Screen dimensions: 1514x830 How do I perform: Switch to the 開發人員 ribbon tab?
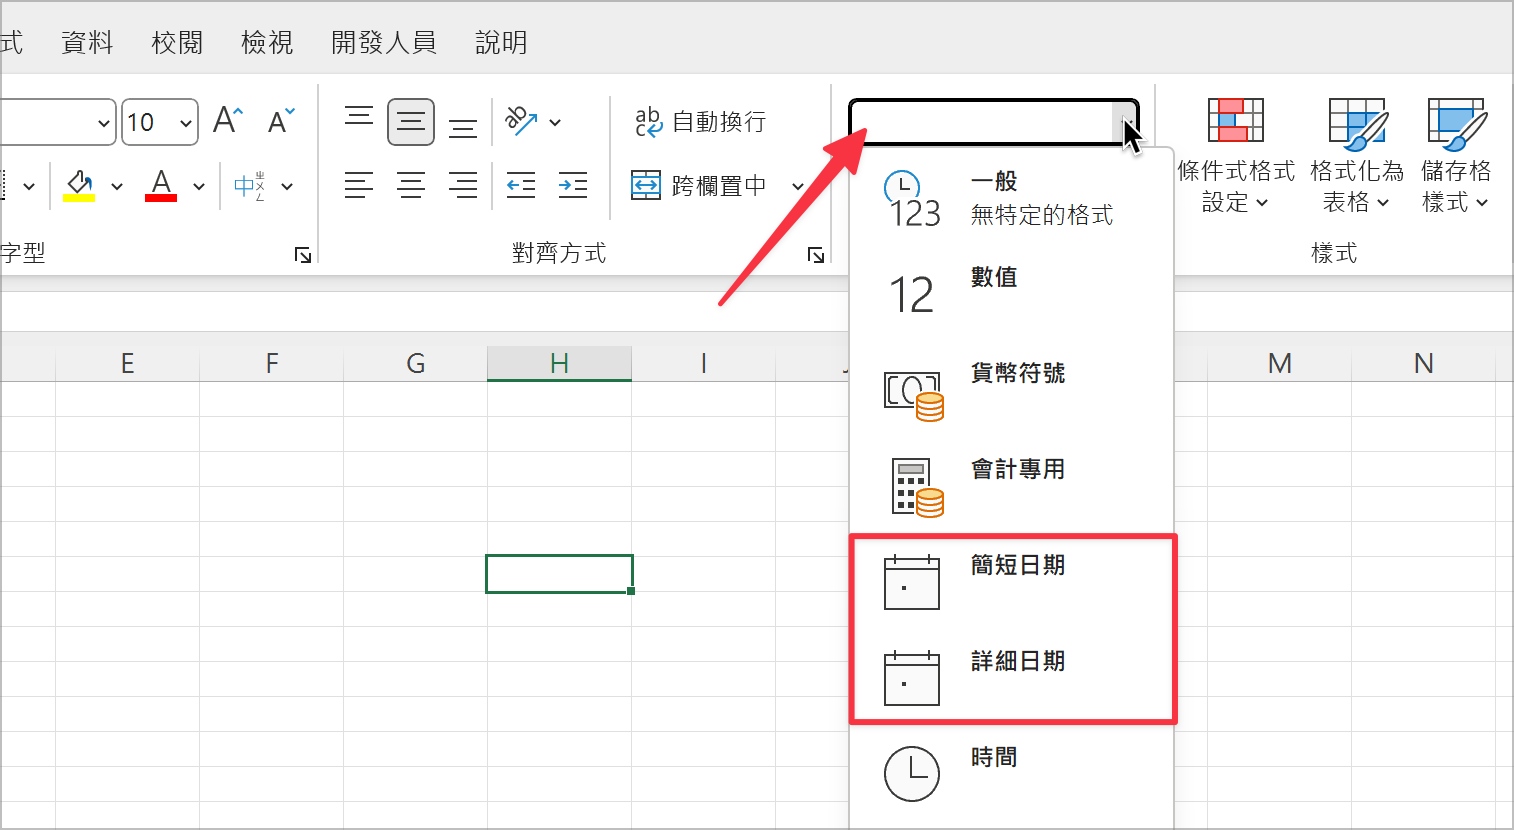click(x=383, y=42)
